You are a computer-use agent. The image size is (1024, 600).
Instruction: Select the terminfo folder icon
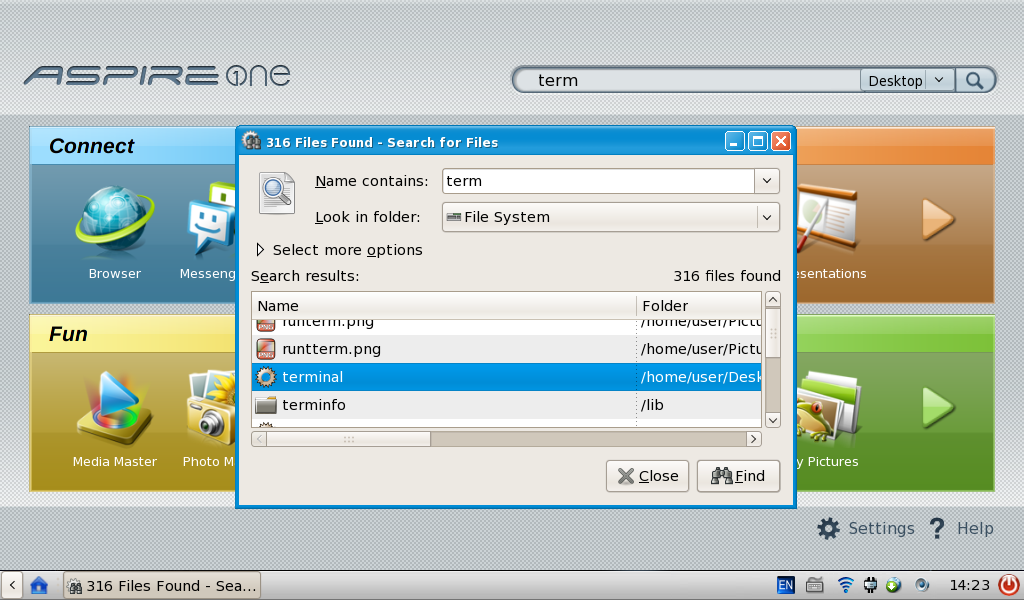click(x=266, y=405)
